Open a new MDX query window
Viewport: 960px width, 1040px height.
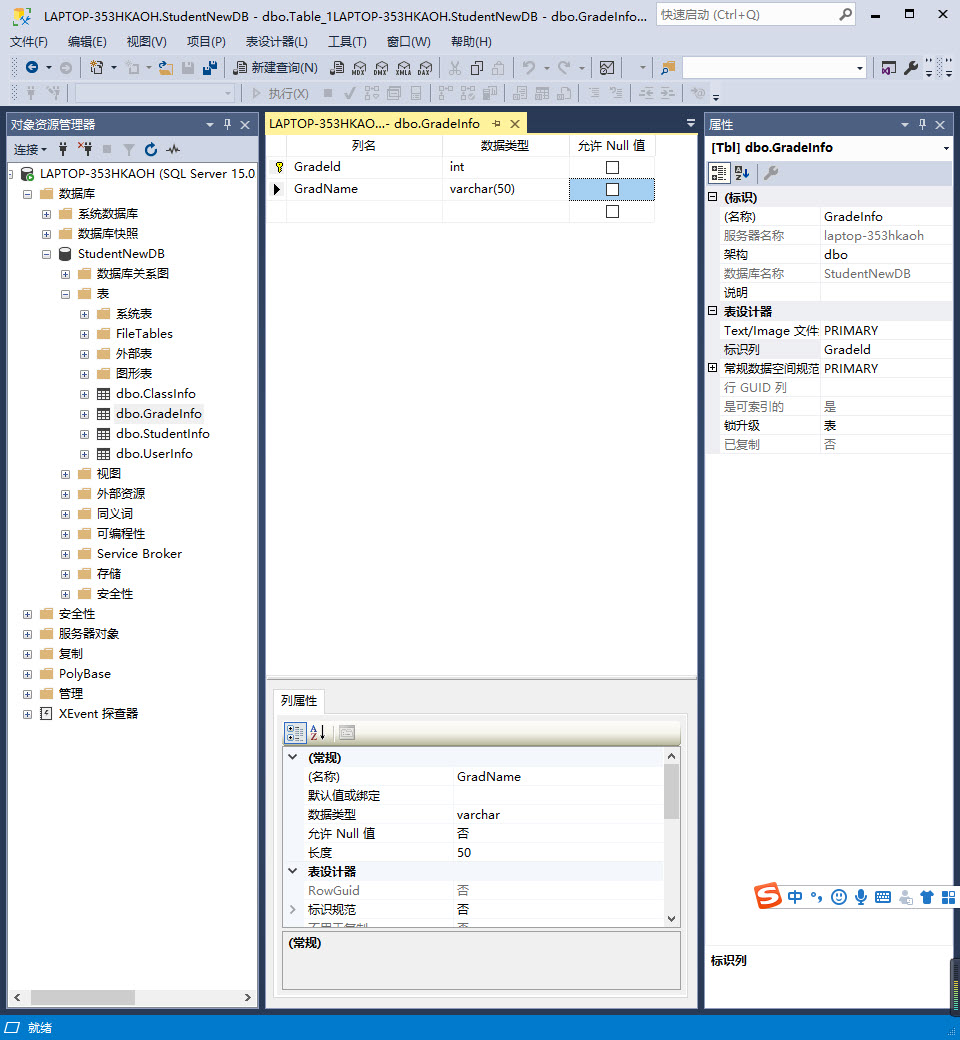coord(359,69)
